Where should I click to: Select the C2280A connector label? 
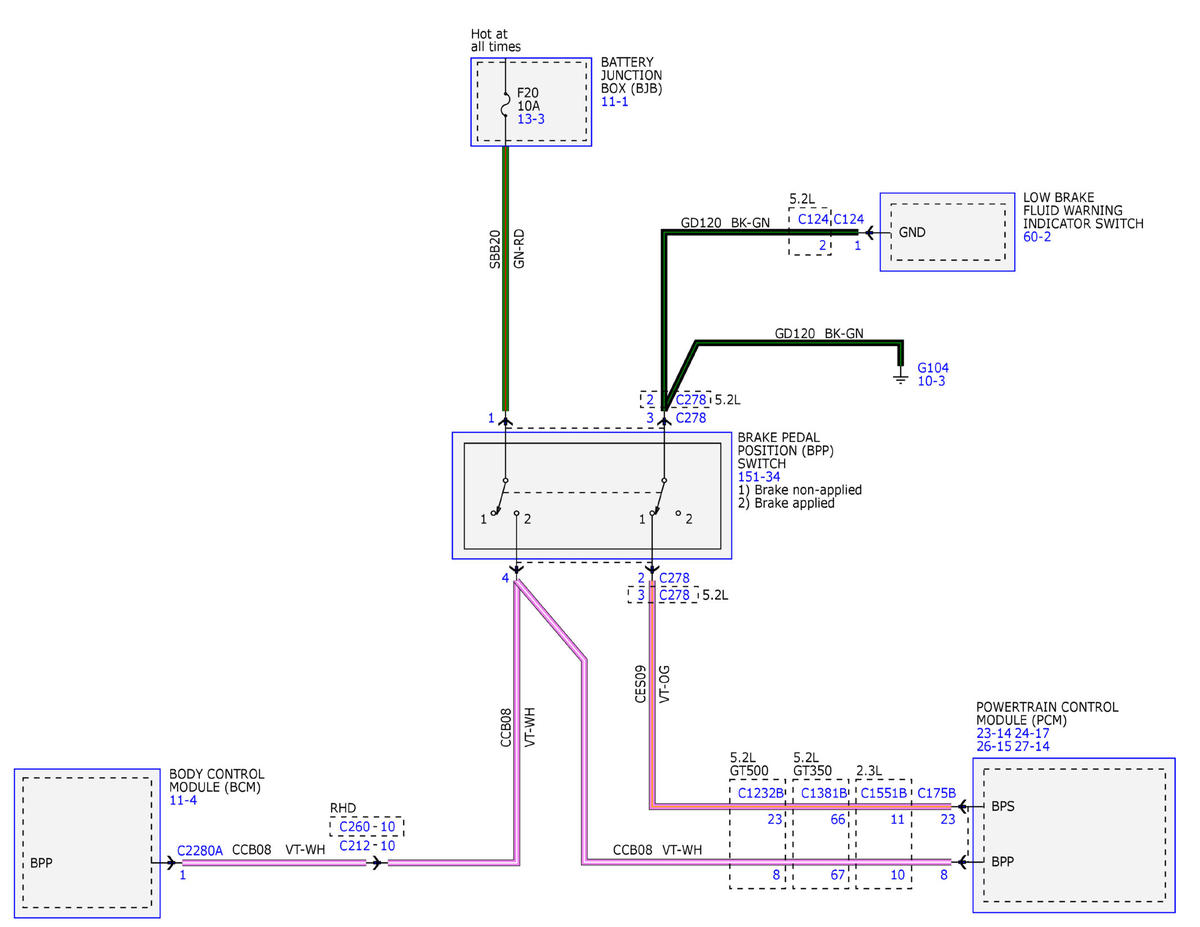(x=200, y=851)
